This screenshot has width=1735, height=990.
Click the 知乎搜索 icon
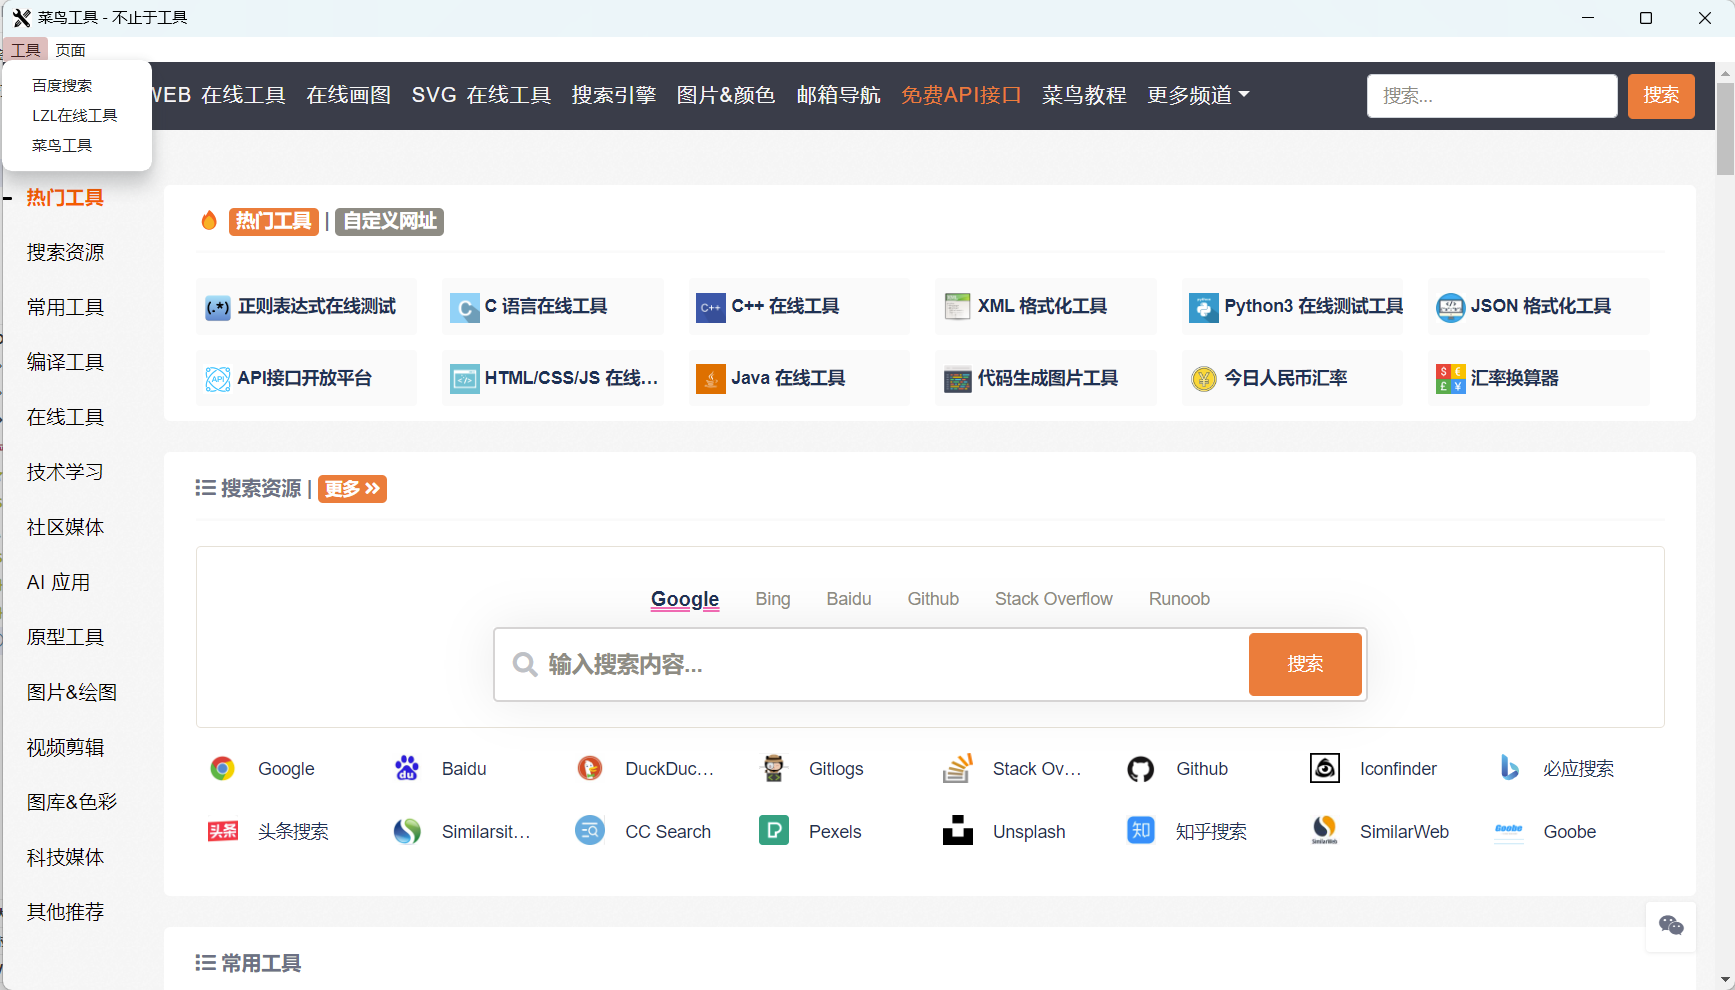pos(1141,831)
